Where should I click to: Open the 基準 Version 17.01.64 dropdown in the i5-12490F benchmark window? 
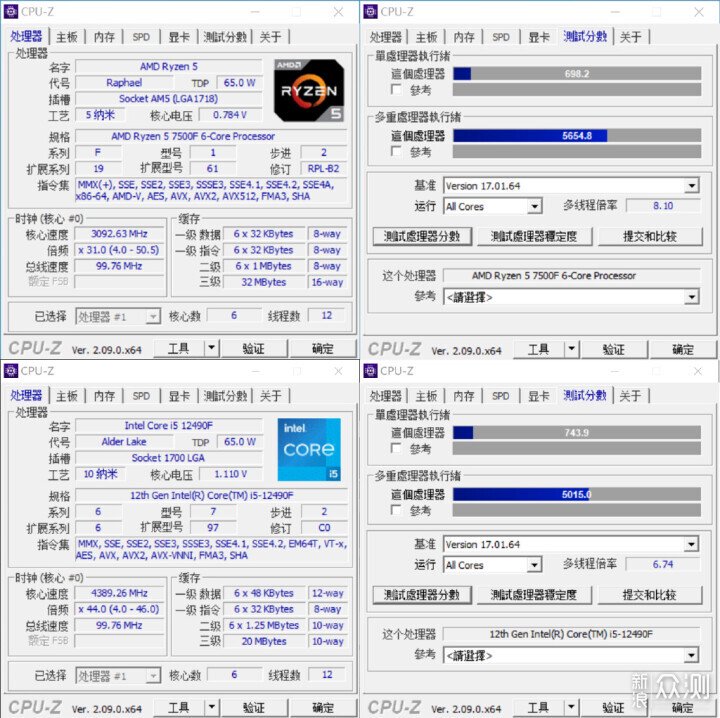click(691, 544)
